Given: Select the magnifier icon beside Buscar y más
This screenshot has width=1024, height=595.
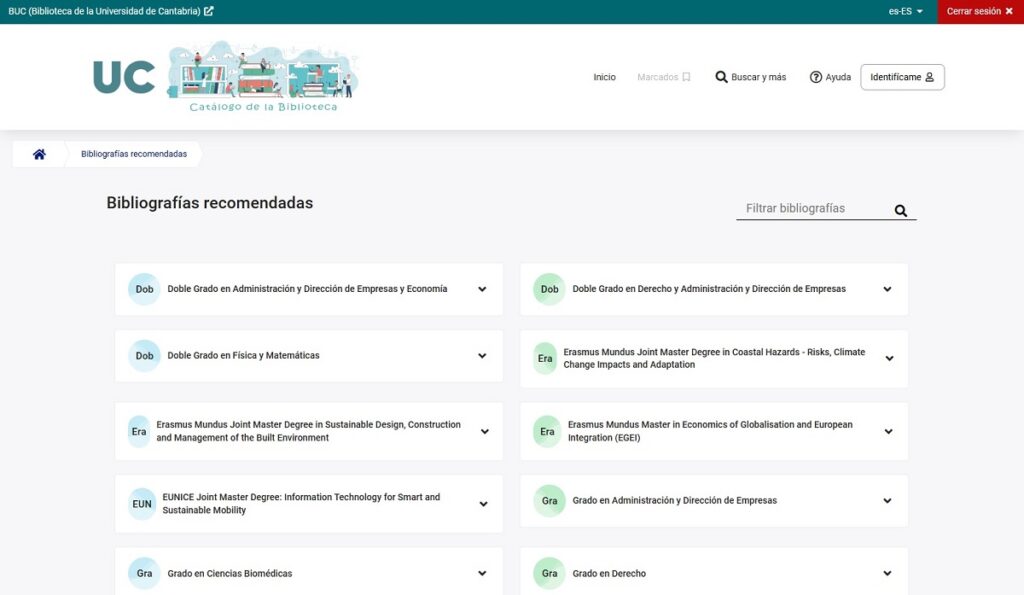Looking at the screenshot, I should coord(721,76).
